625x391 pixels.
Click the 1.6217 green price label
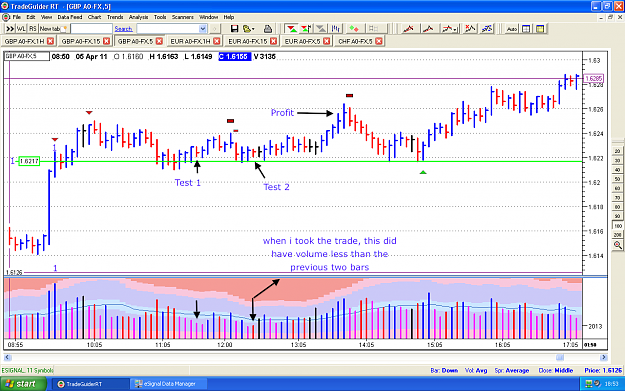29,161
